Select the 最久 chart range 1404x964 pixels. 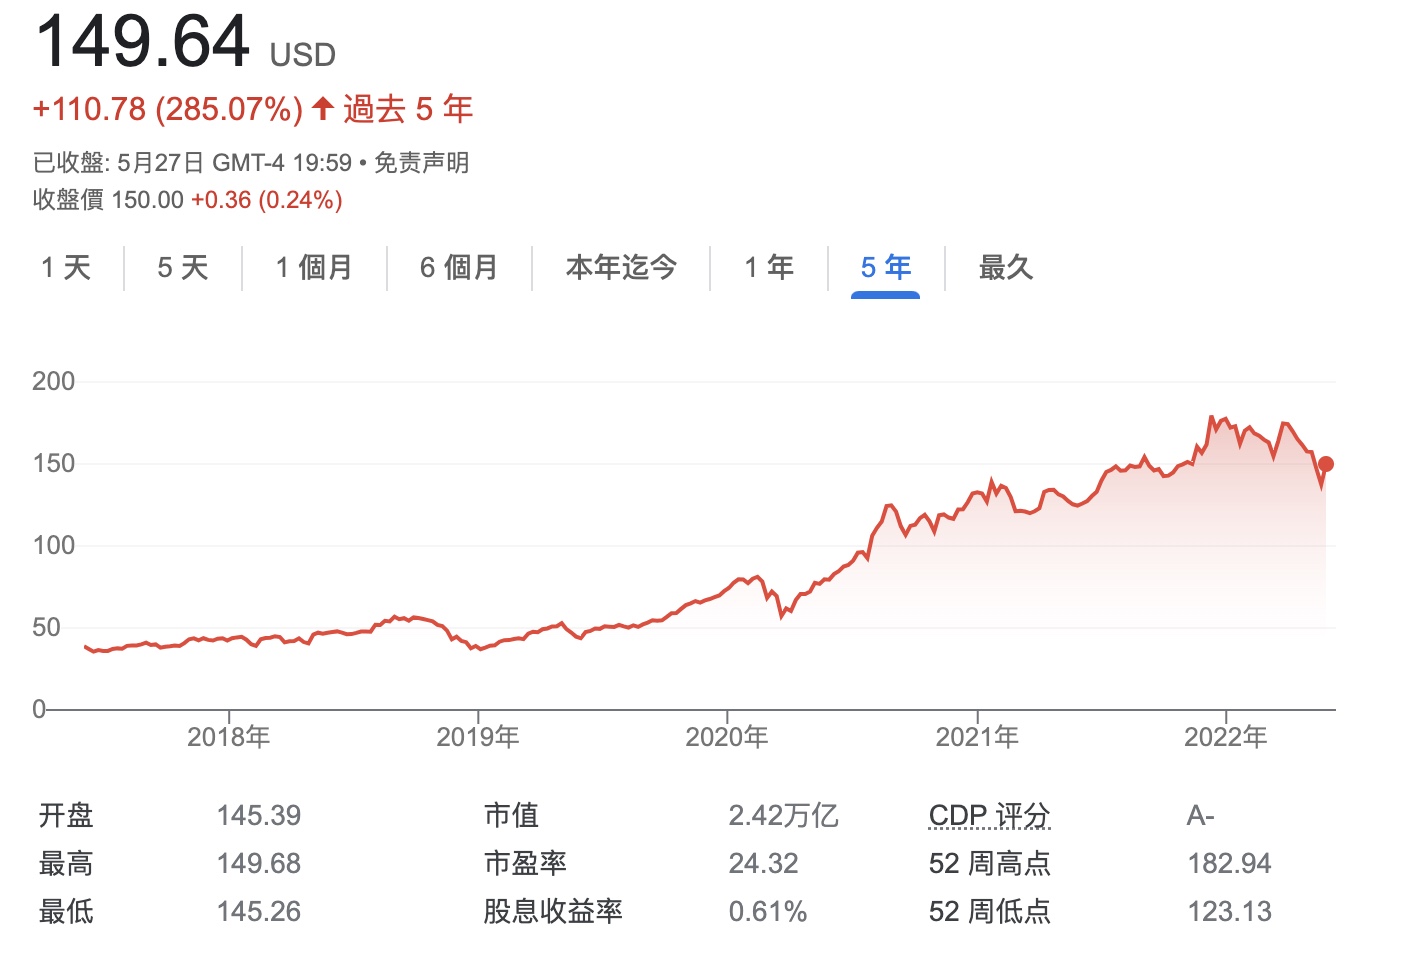click(1005, 268)
